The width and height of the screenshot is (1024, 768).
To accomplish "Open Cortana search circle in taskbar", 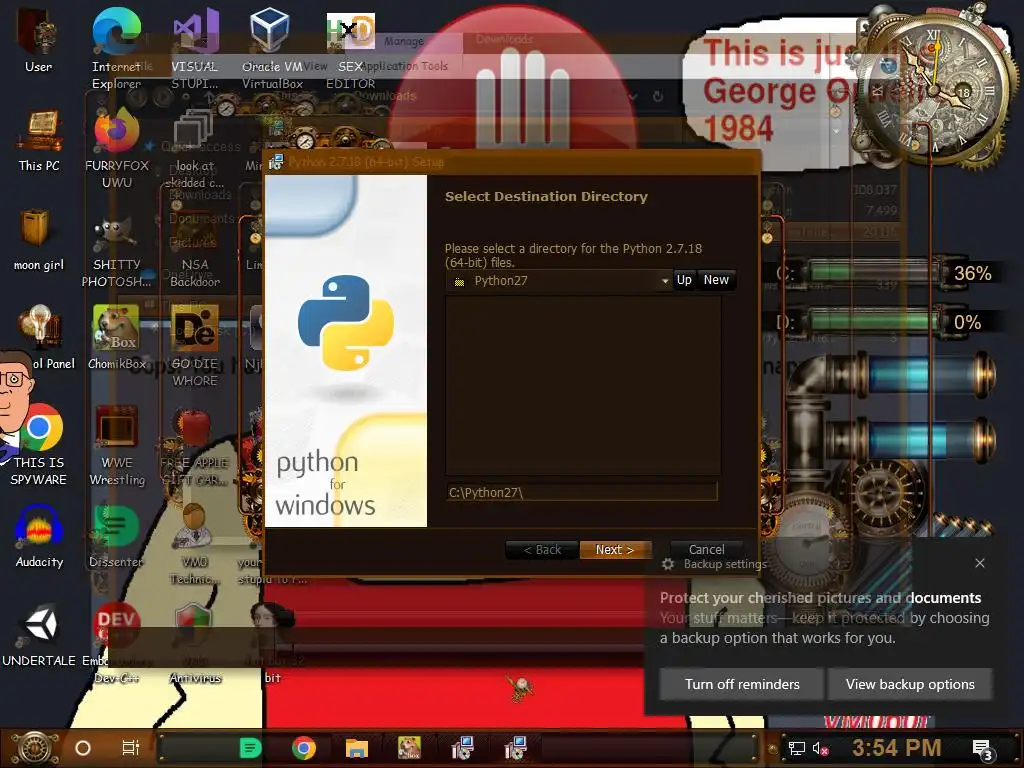I will pyautogui.click(x=83, y=748).
